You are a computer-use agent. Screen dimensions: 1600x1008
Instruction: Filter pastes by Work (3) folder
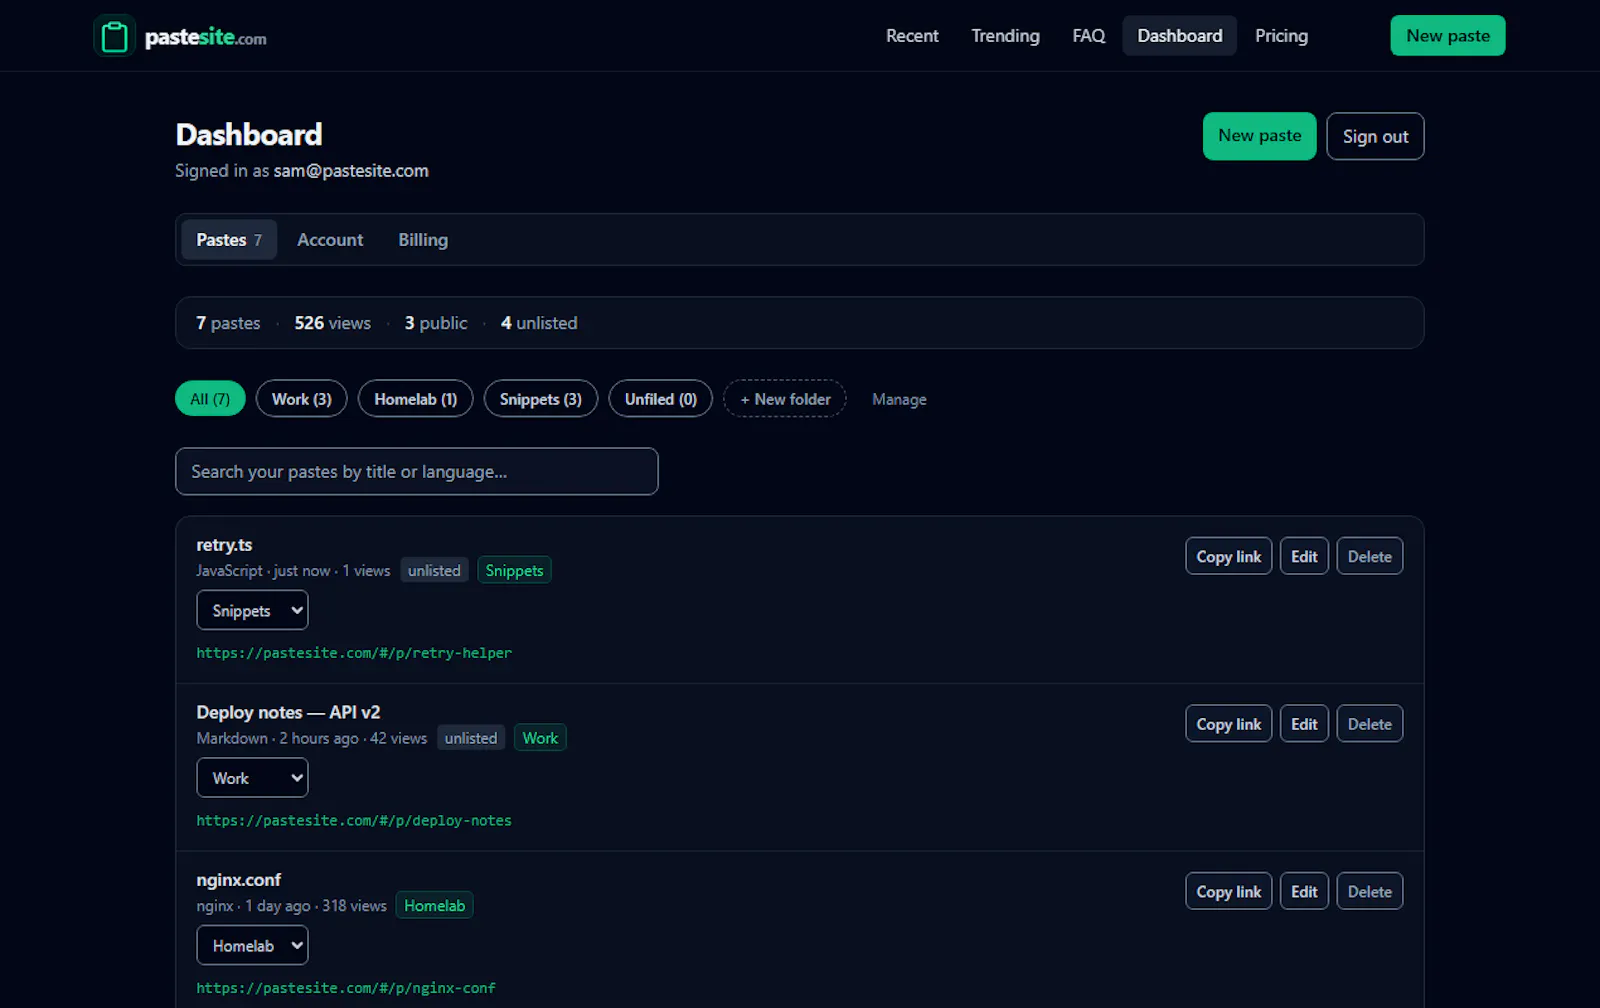[301, 399]
